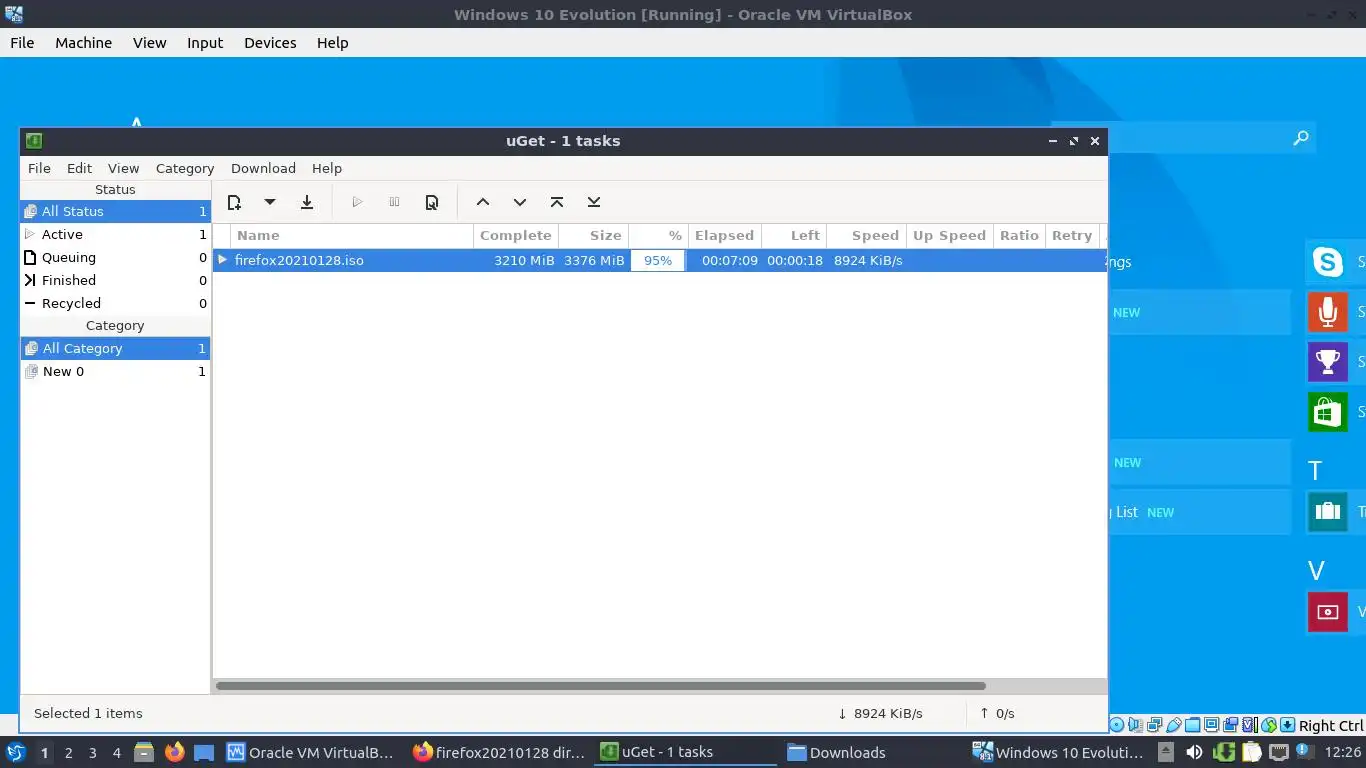Open file manager panel launcher

click(144, 752)
